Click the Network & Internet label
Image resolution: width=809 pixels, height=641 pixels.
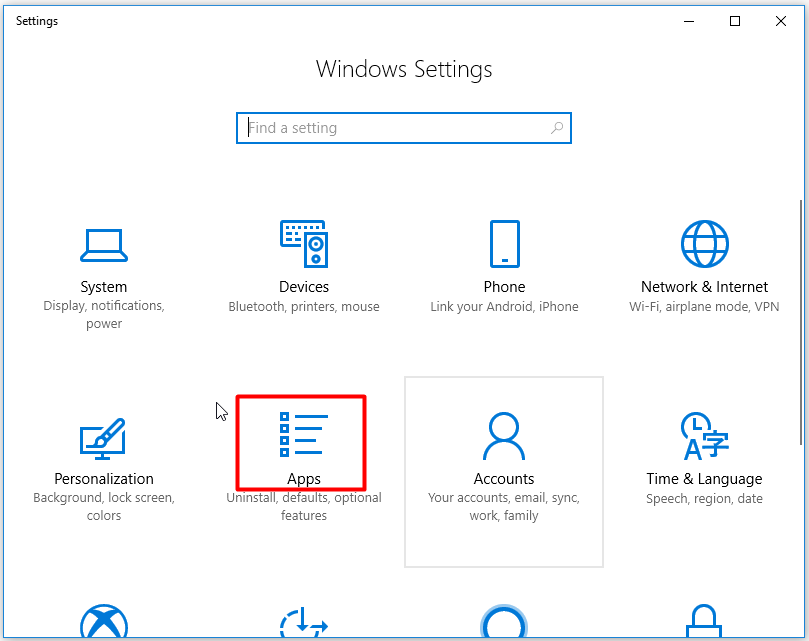pyautogui.click(x=704, y=286)
